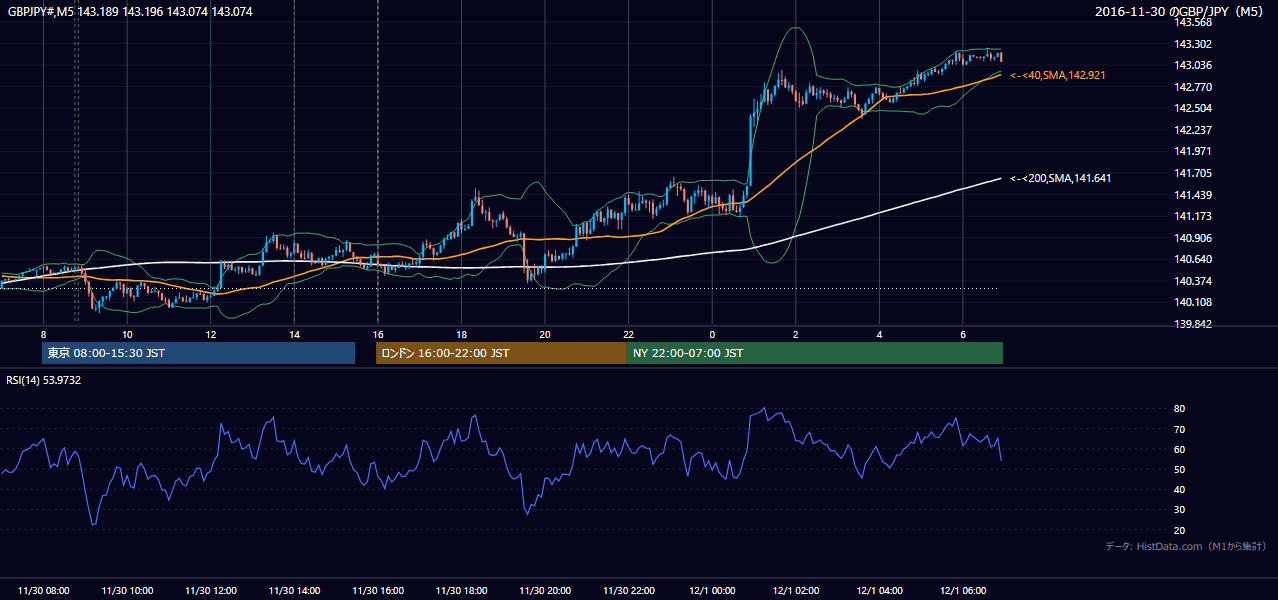Screen dimensions: 1278x600
Task: Click the RSI 50 level label
Action: [1180, 469]
